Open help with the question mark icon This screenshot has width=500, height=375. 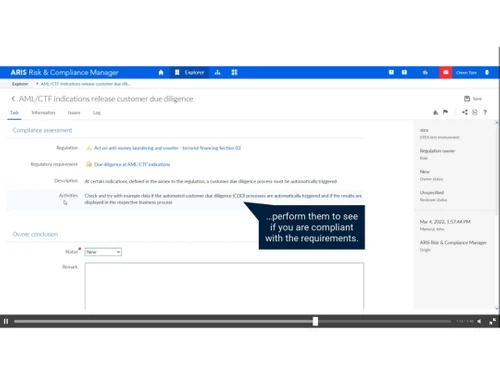(485, 112)
